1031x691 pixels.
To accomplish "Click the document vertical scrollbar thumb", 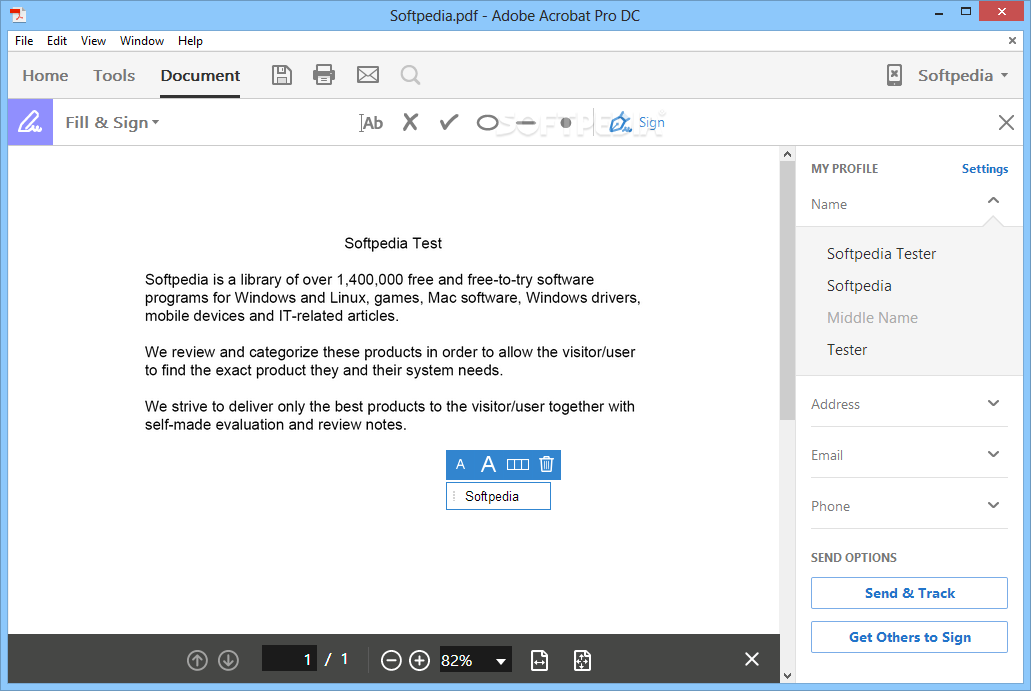I will click(787, 289).
